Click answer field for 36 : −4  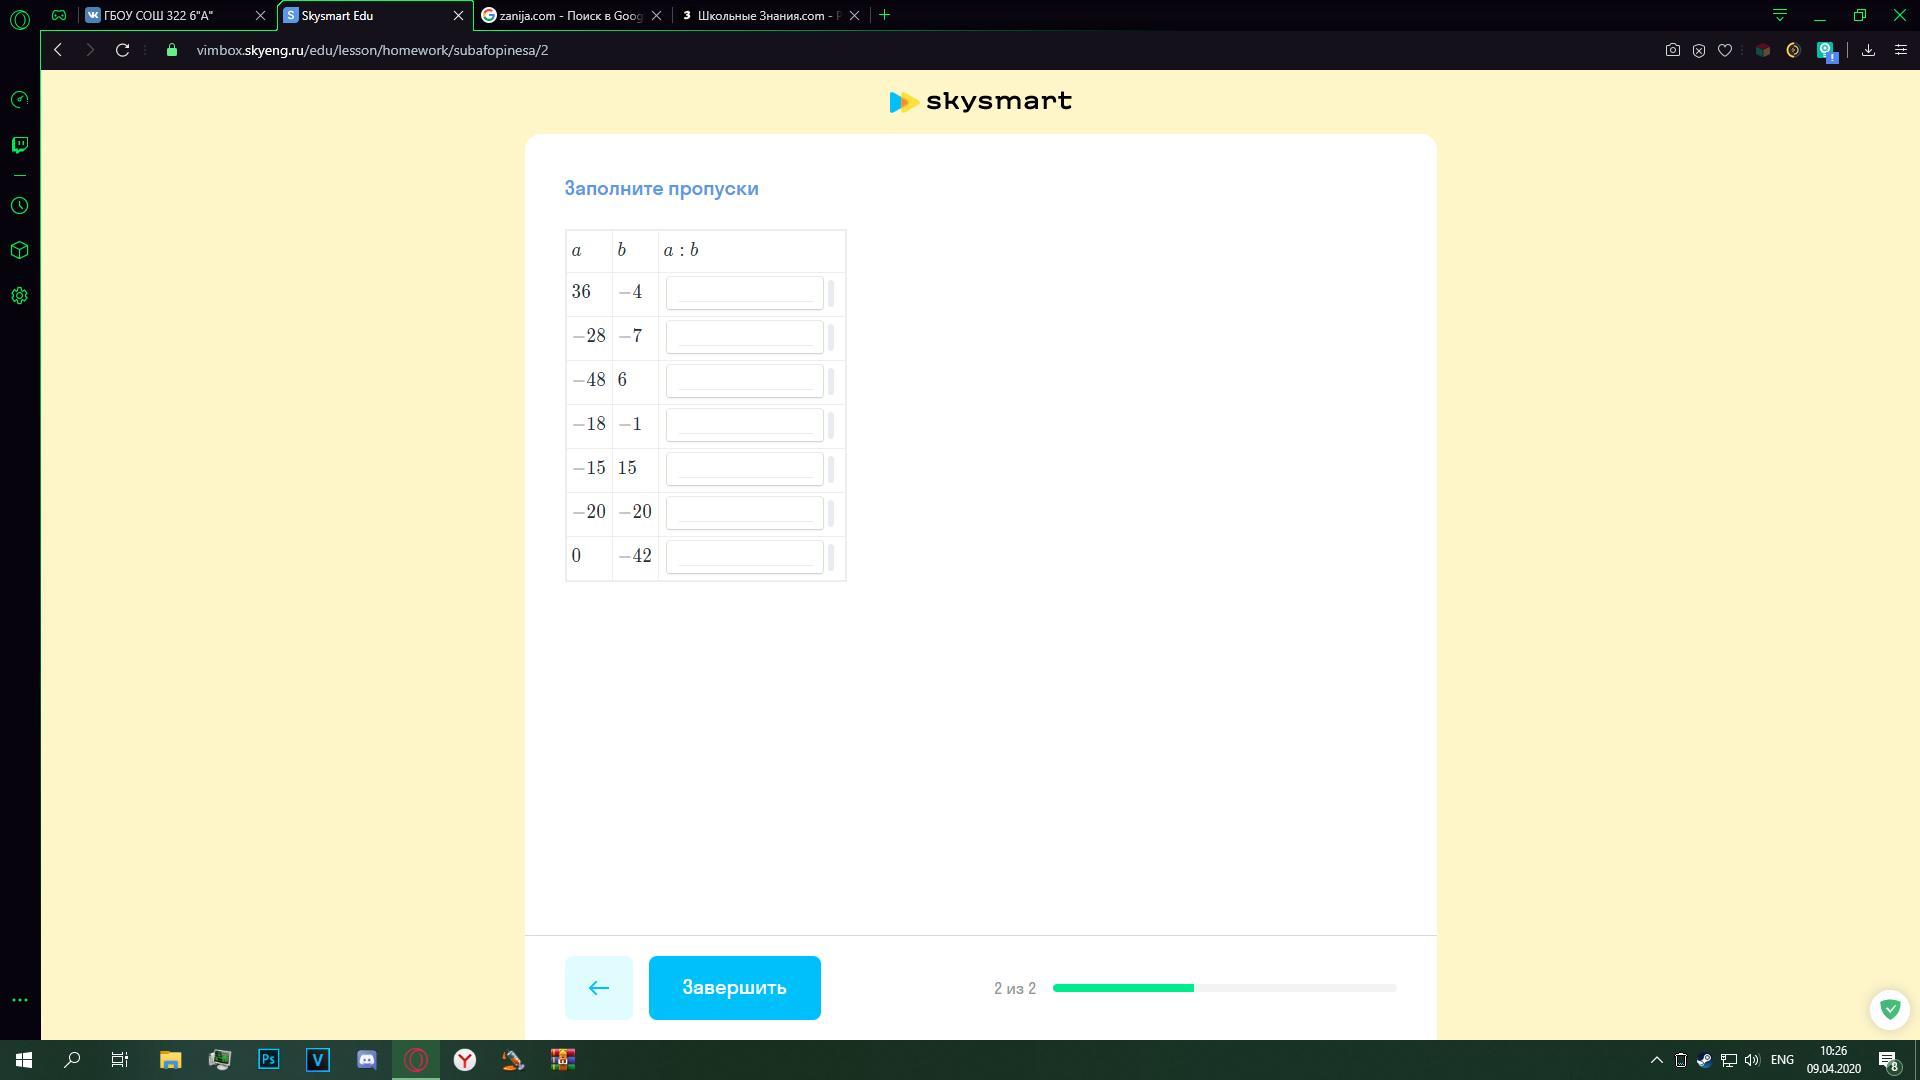point(744,293)
